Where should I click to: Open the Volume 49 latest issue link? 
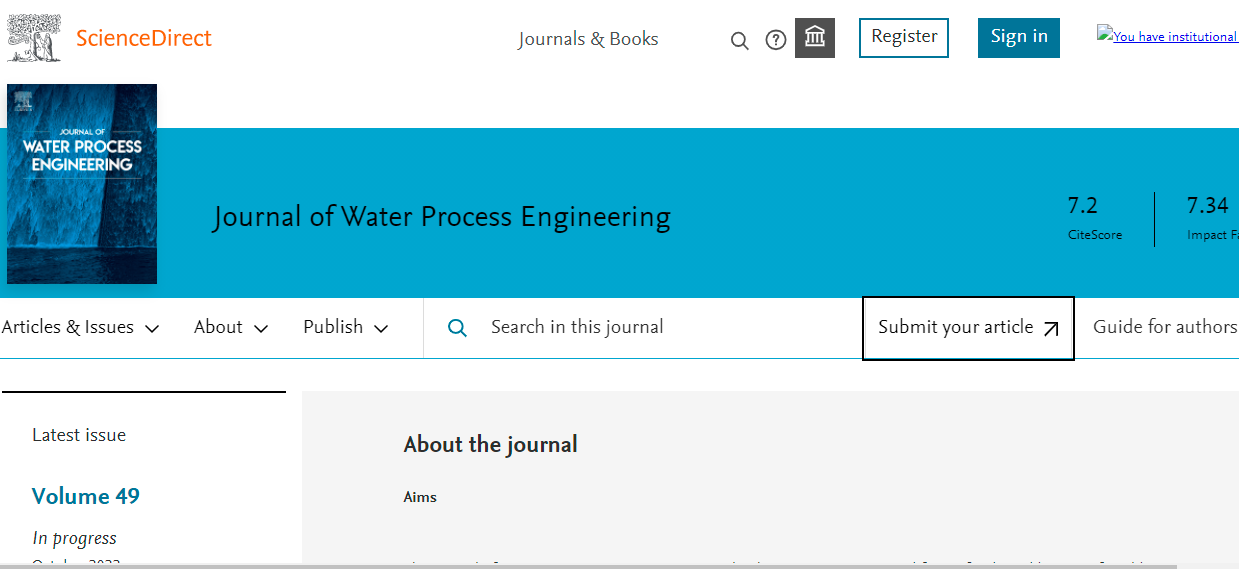tap(86, 496)
